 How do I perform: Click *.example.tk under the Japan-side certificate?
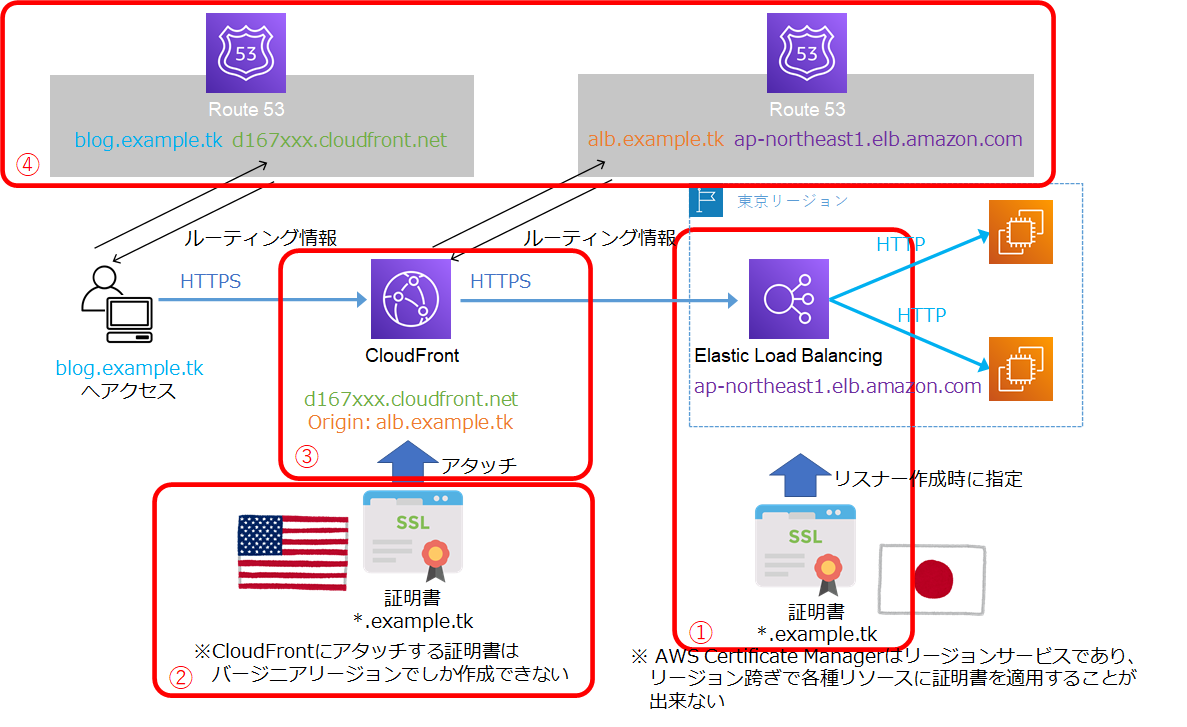click(x=817, y=634)
